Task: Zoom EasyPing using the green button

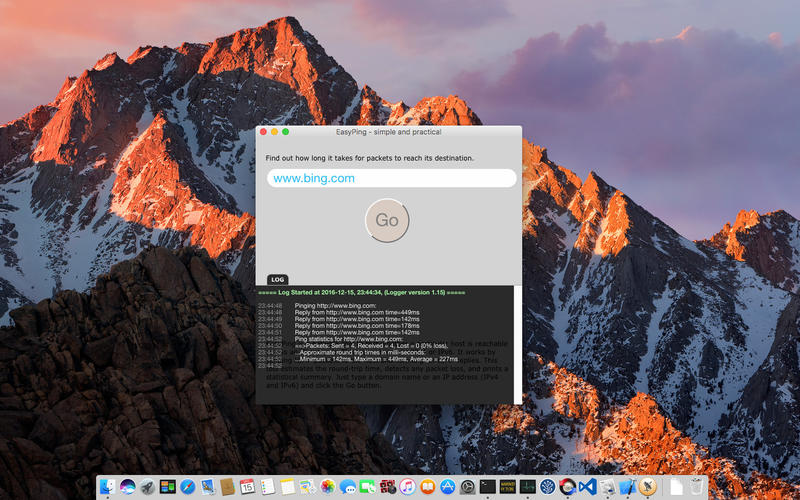Action: click(286, 132)
